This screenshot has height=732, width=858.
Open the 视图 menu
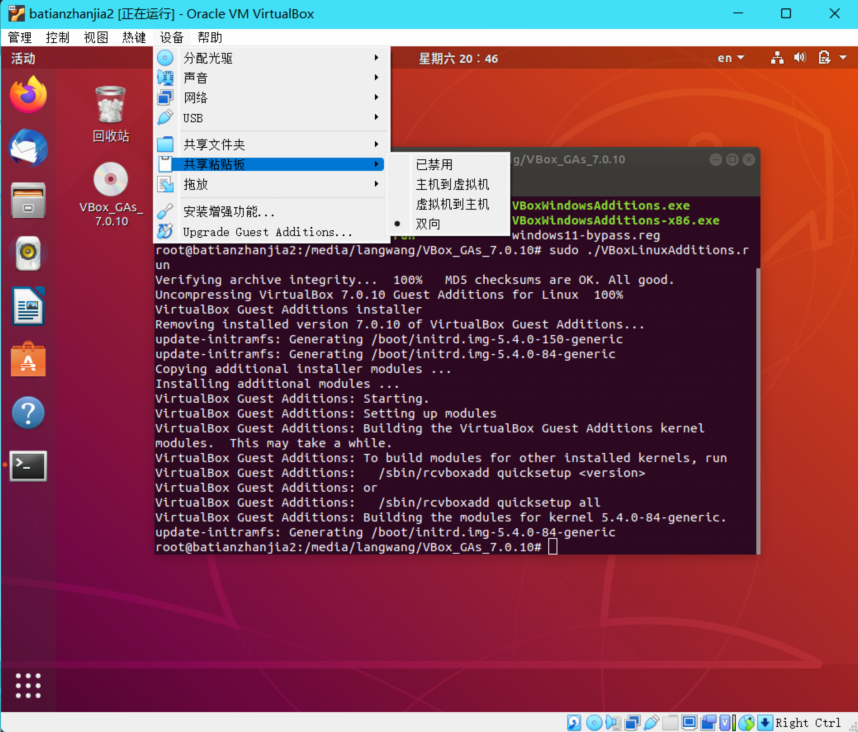[96, 37]
